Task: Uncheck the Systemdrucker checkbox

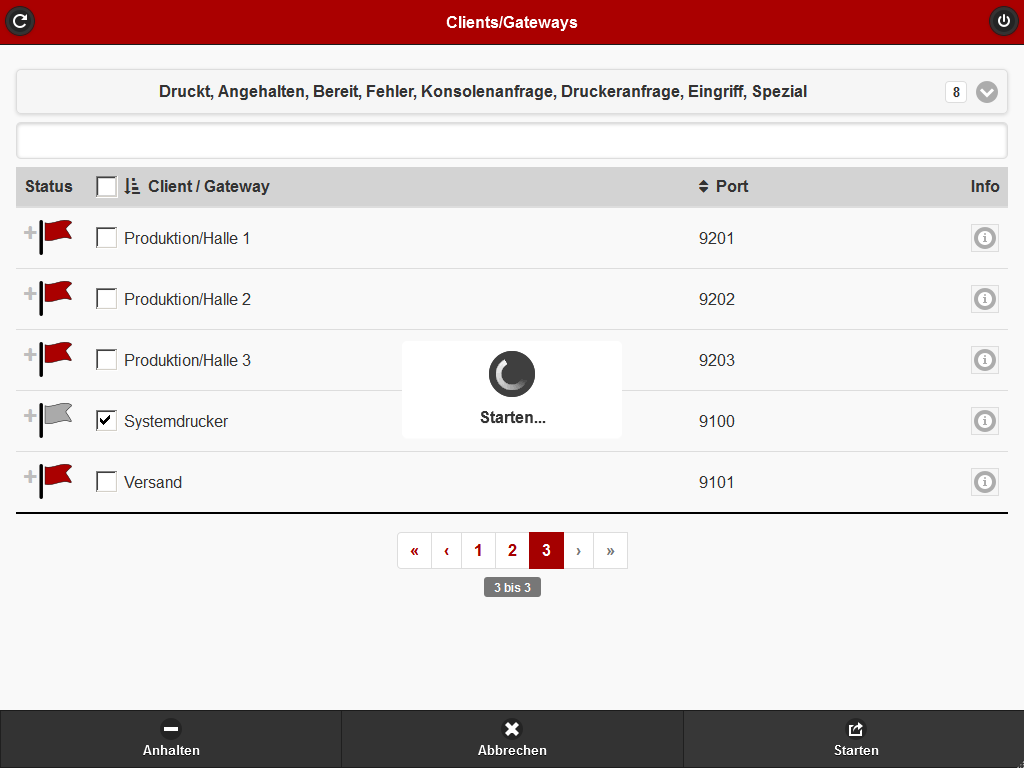Action: pos(106,421)
